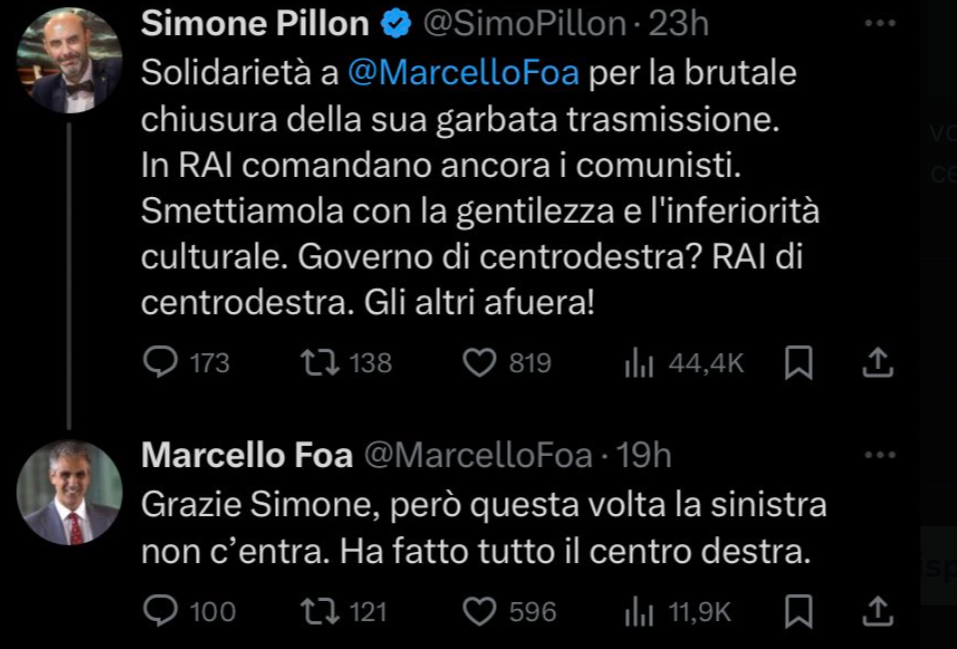Click Marcello Foa's profile picture
This screenshot has height=649, width=957.
(70, 493)
